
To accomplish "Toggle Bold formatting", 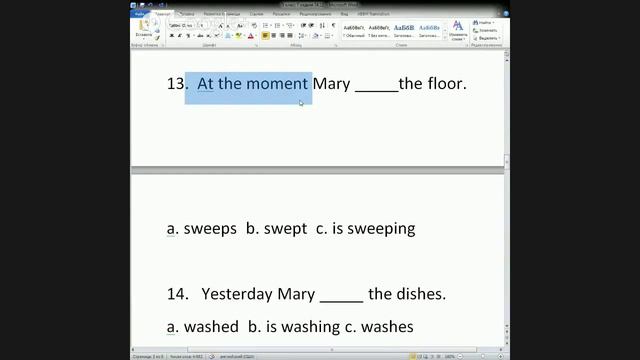I will click(x=171, y=36).
